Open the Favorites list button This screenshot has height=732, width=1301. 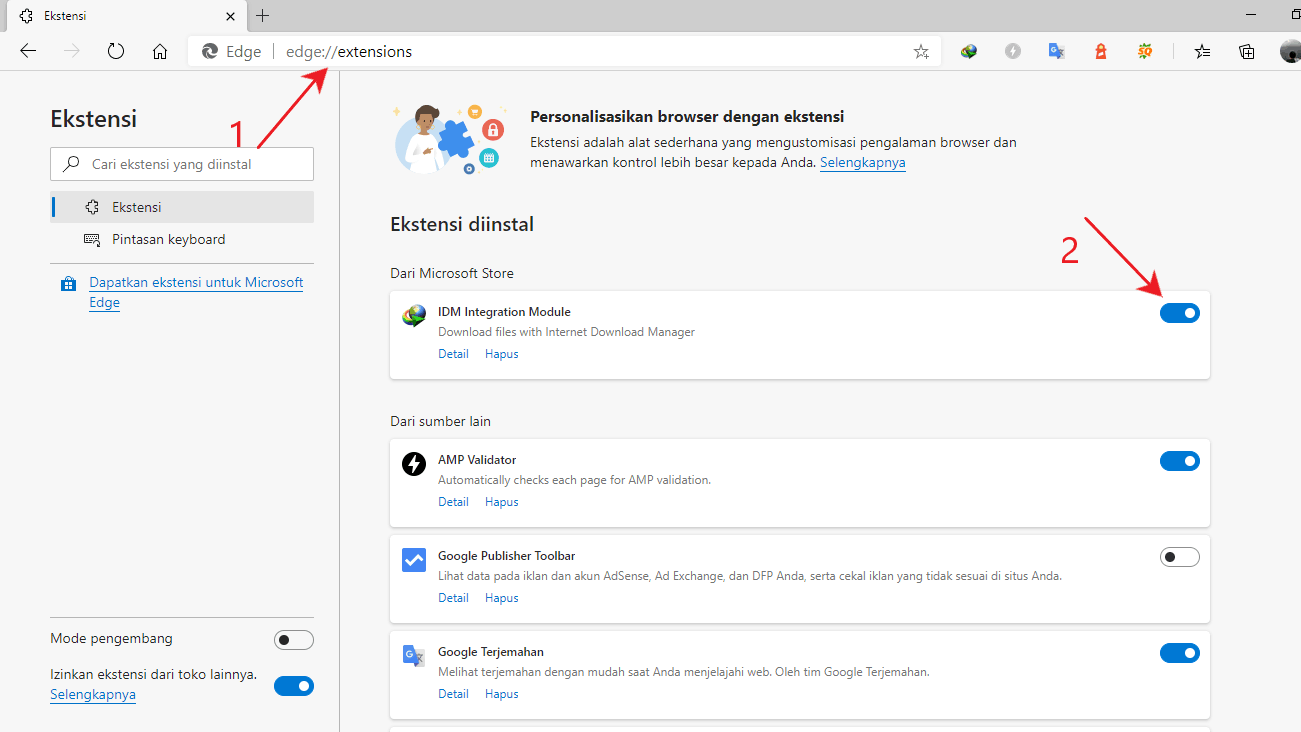(1203, 51)
